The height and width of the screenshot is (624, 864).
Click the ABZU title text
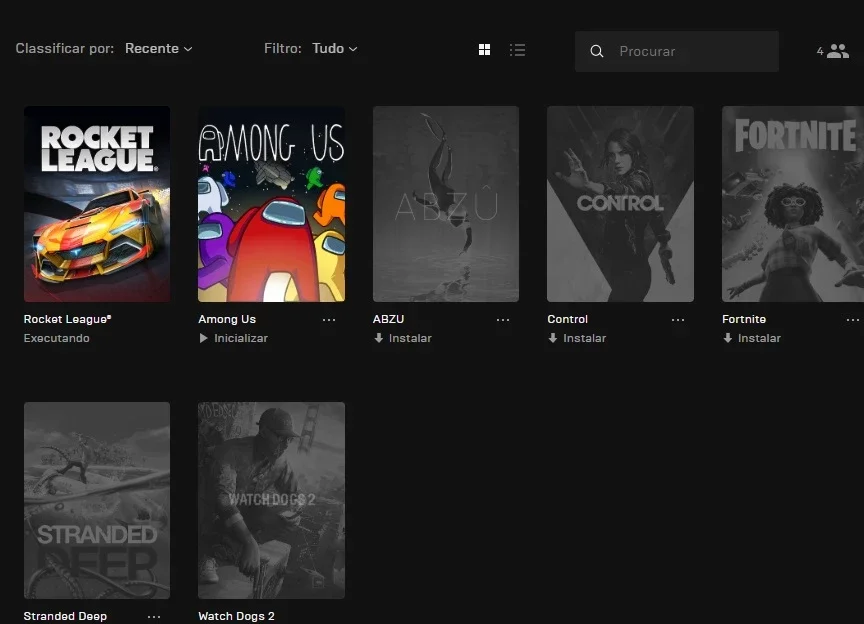[388, 319]
